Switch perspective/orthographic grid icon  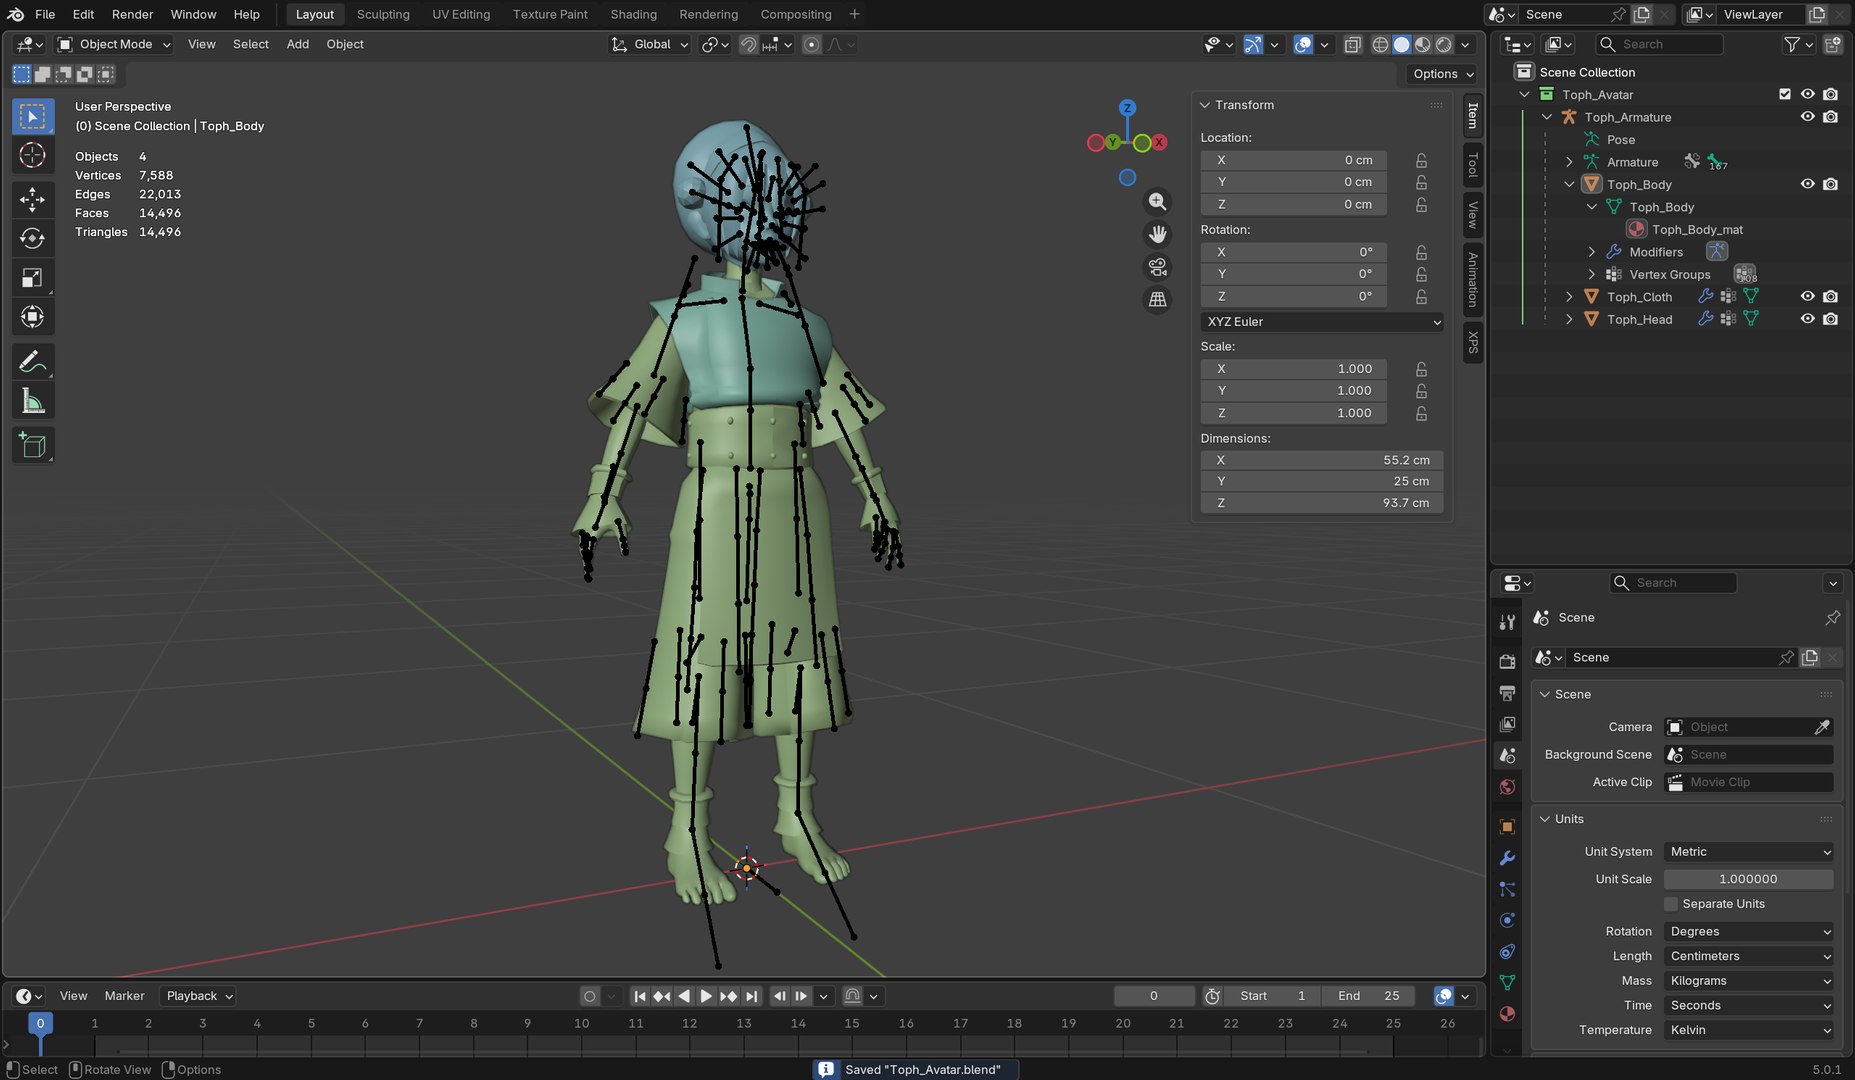[x=1157, y=299]
